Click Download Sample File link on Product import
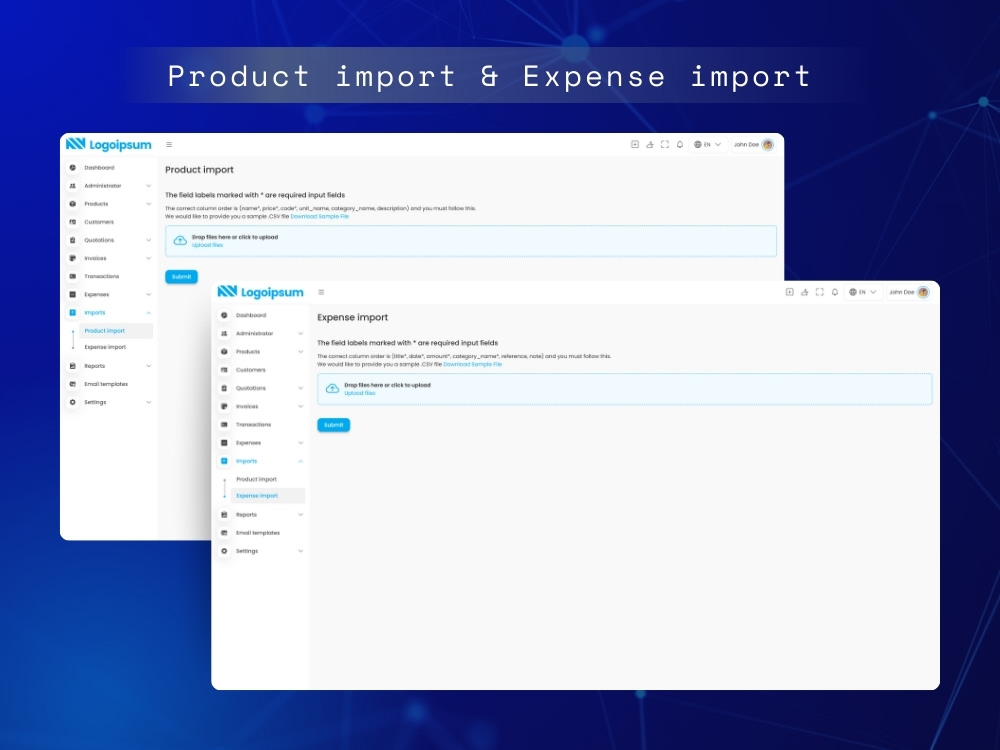The image size is (1000, 750). point(320,217)
